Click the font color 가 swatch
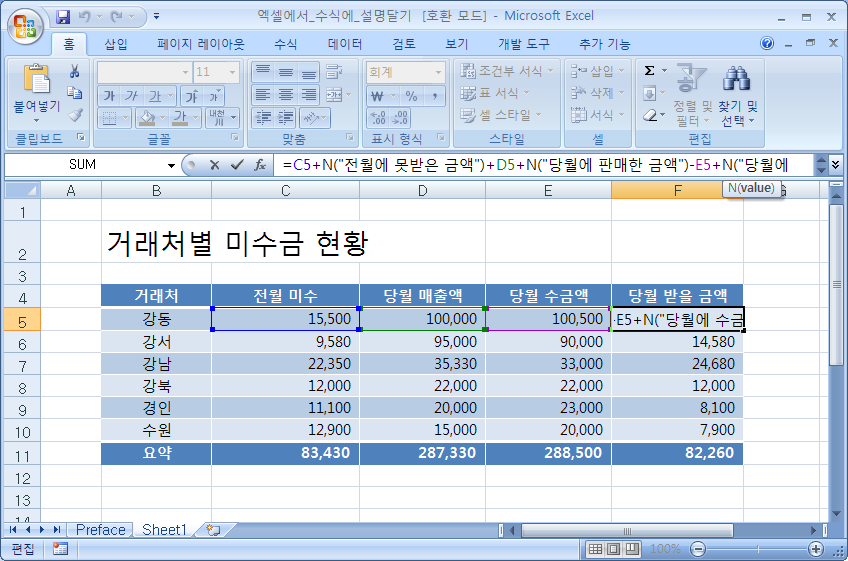The image size is (848, 561). (x=180, y=117)
